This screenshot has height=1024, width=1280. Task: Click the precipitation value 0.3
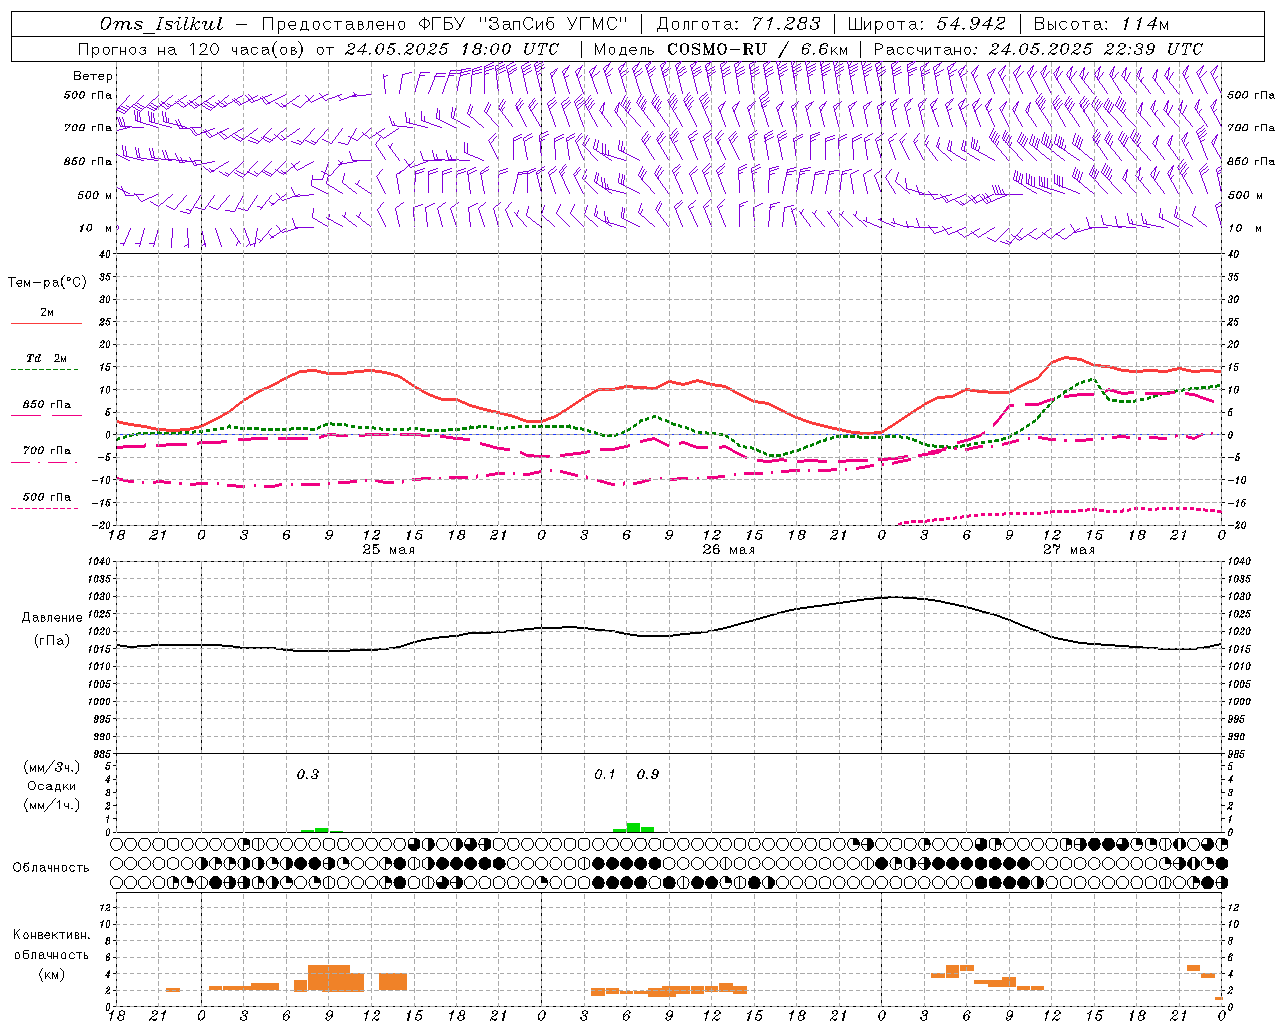tap(308, 775)
